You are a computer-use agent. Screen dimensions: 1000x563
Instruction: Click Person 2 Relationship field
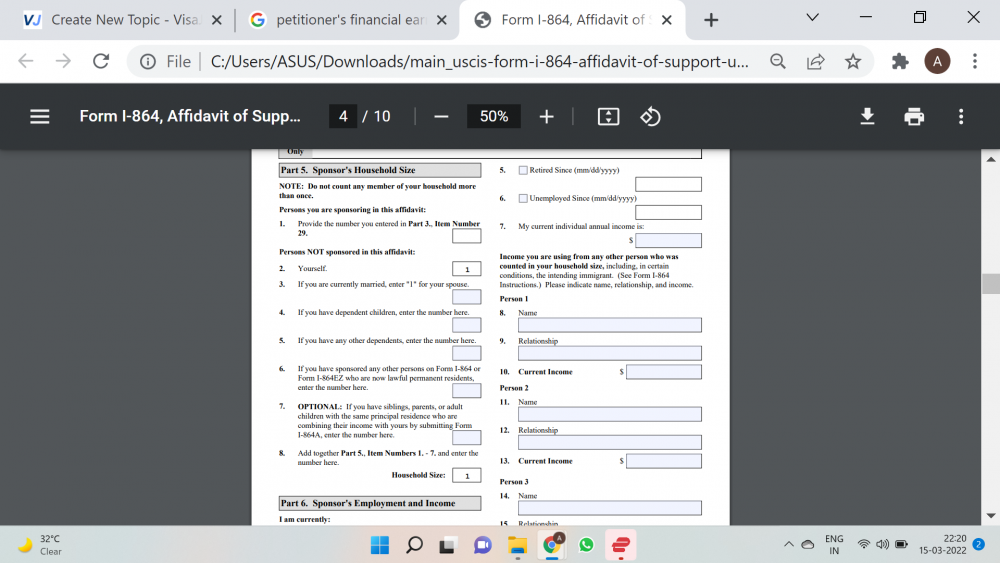coord(610,442)
